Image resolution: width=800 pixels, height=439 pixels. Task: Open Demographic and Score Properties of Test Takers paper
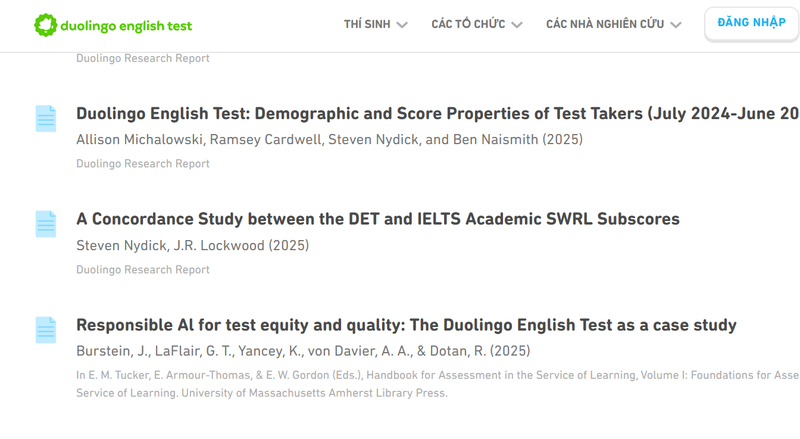click(x=438, y=113)
